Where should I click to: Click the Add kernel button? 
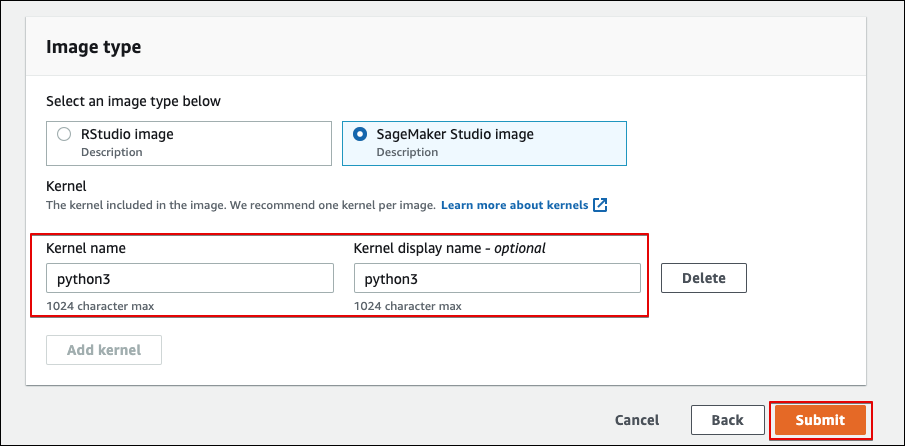[104, 350]
